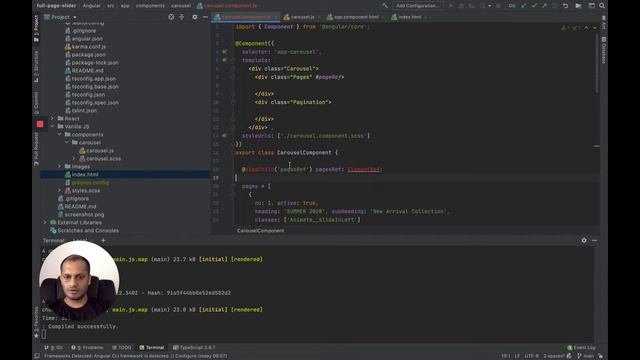Switch to the index.html editor tab
This screenshot has height=360, width=640.
tap(409, 17)
